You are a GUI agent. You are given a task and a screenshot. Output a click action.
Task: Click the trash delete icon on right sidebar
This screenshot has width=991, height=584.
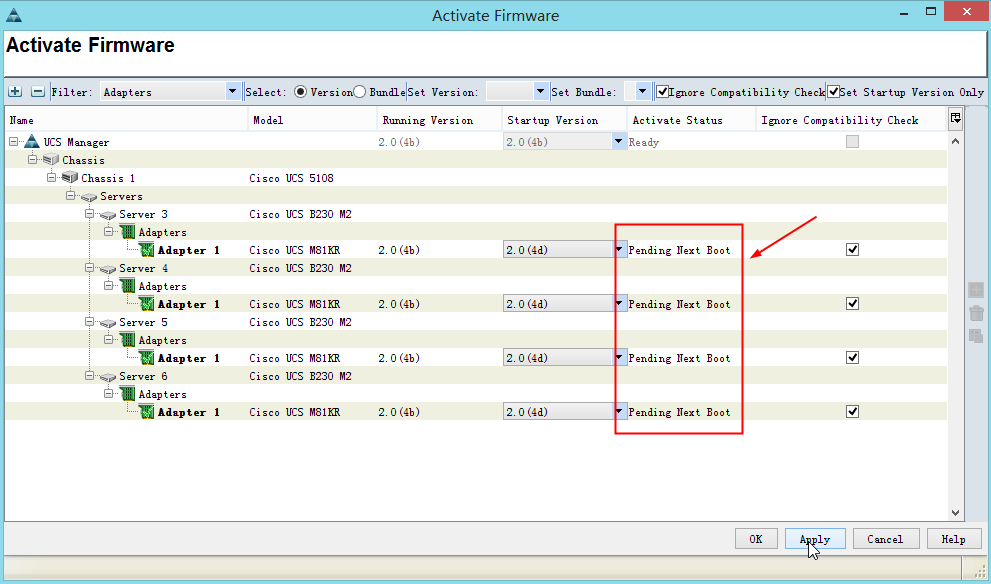tap(976, 313)
